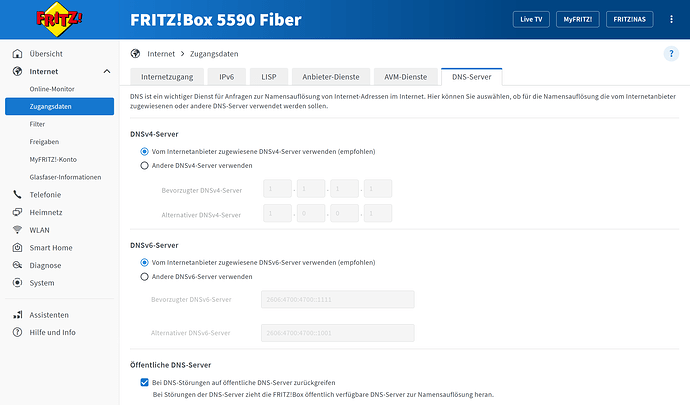
Task: Click the System icon
Action: pos(17,283)
